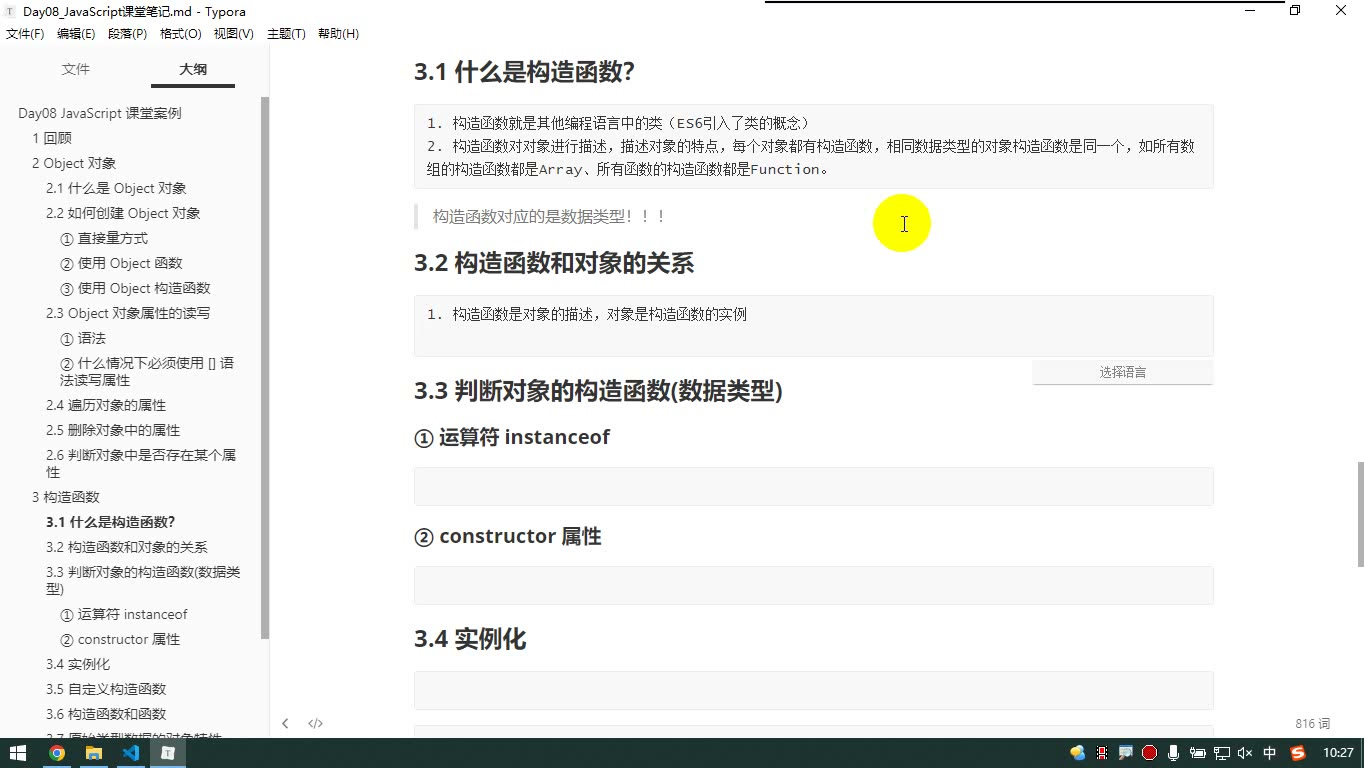
Task: Open Google Chrome from the taskbar
Action: point(57,753)
